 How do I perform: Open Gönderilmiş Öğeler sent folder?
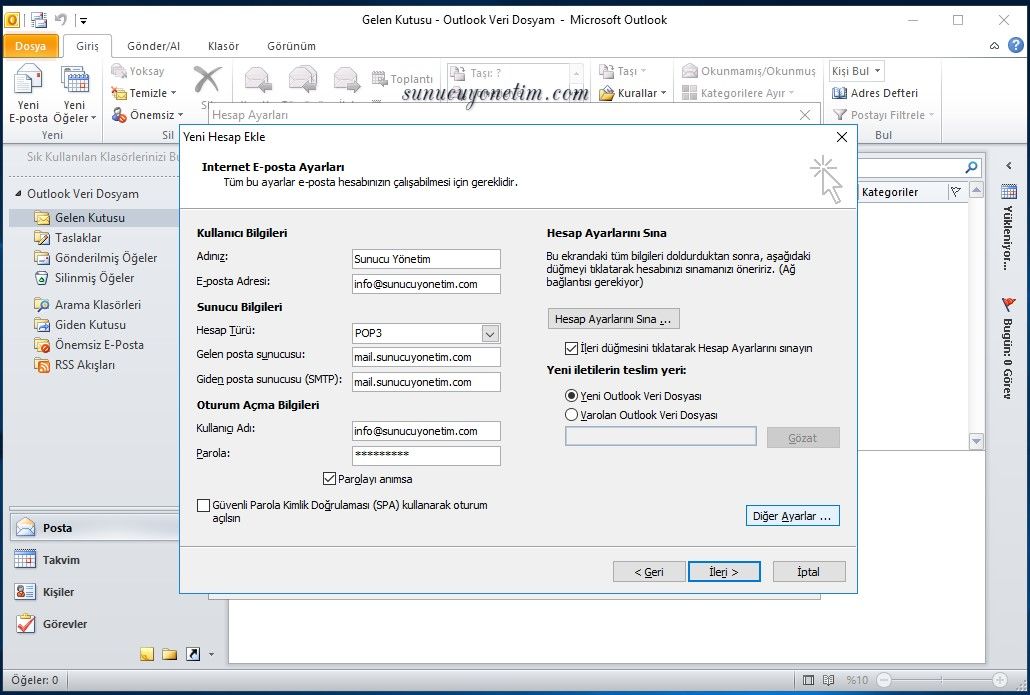point(106,258)
